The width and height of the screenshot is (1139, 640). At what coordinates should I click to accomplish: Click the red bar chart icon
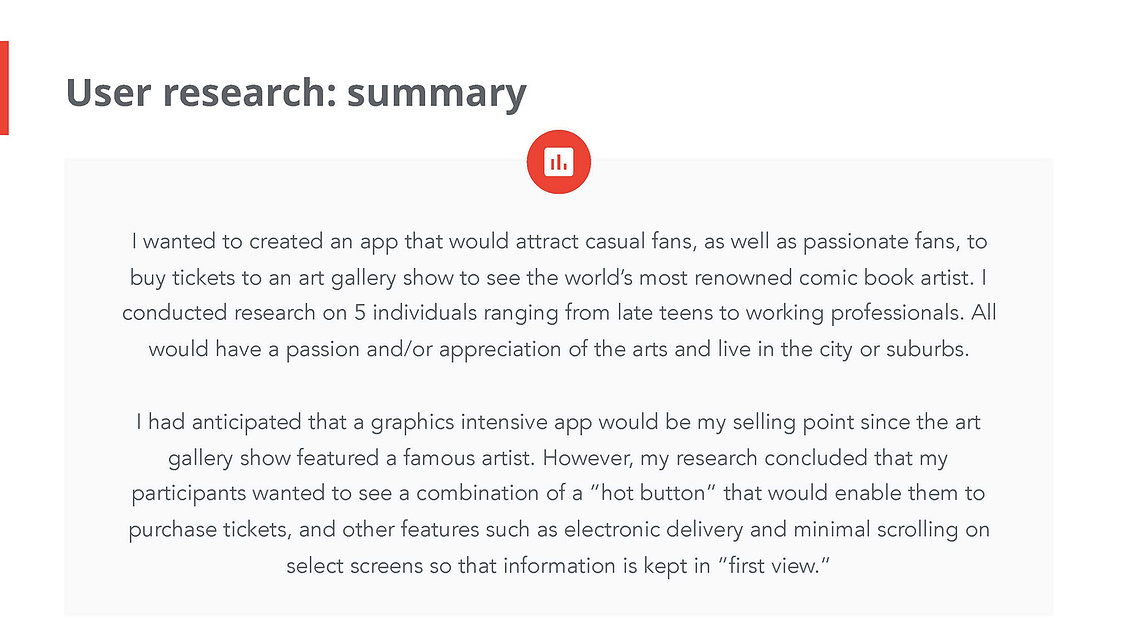tap(559, 162)
